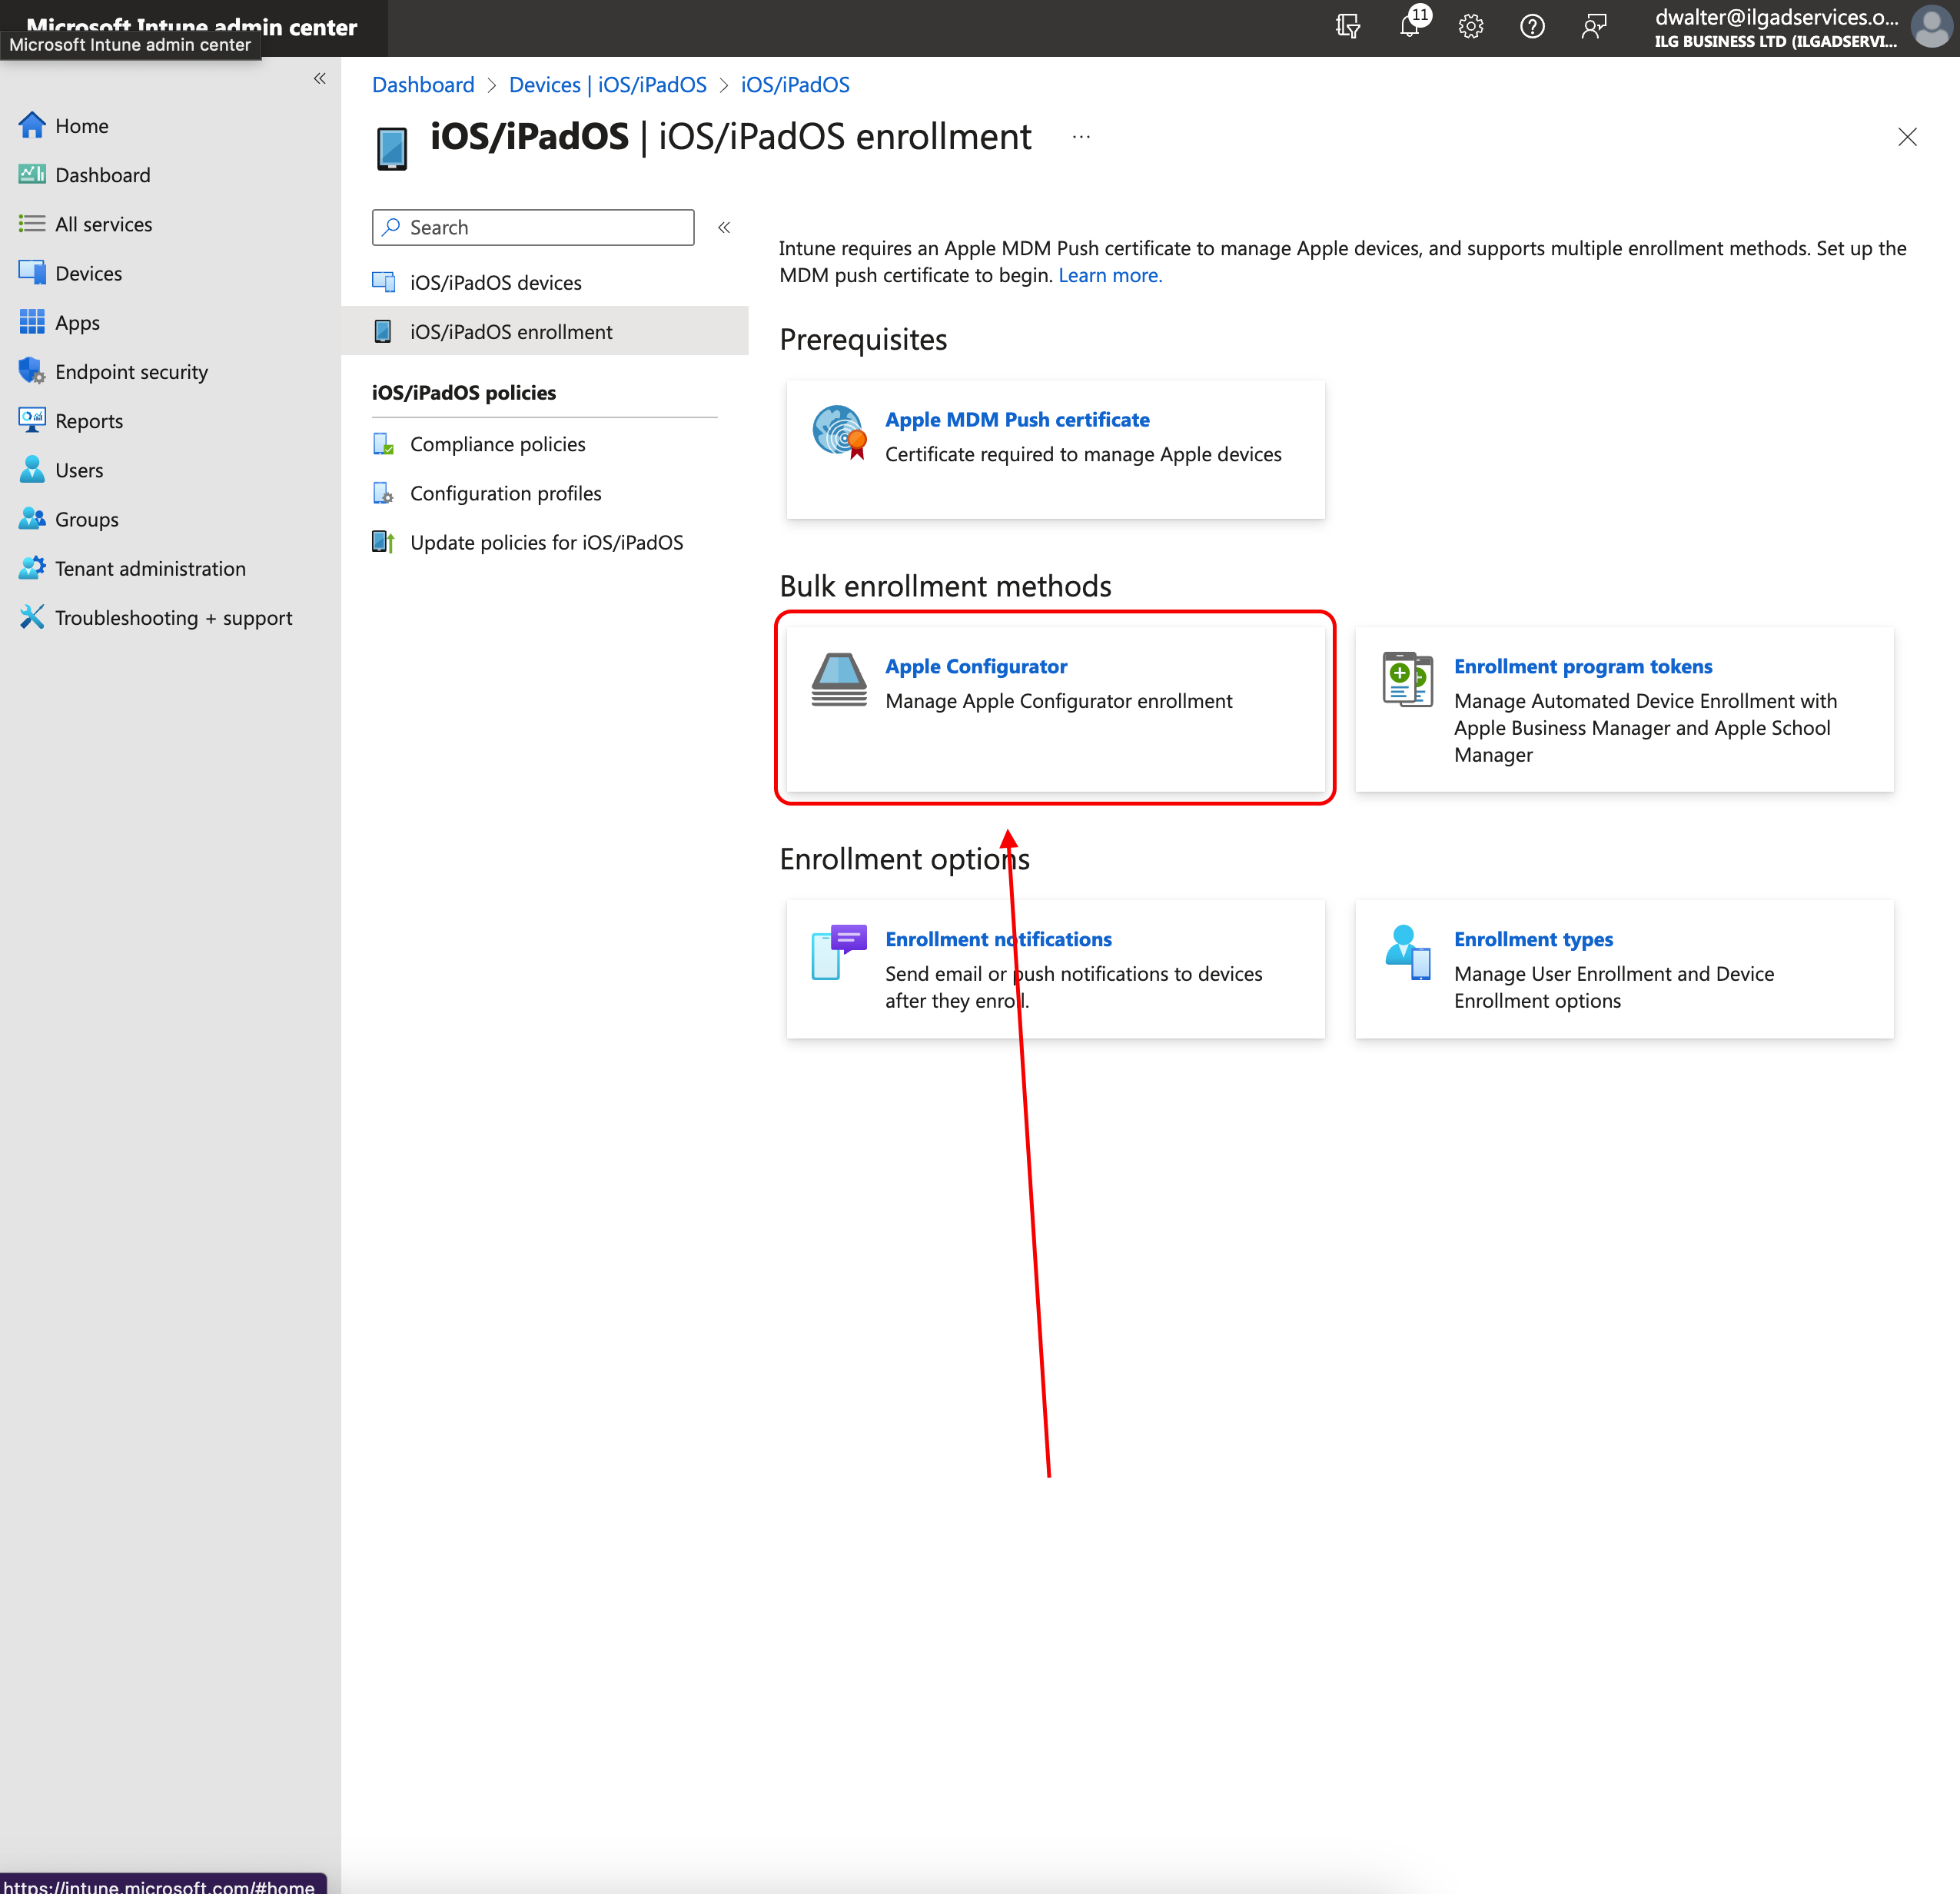1960x1894 pixels.
Task: Open the Enrollment types link
Action: click(1532, 939)
